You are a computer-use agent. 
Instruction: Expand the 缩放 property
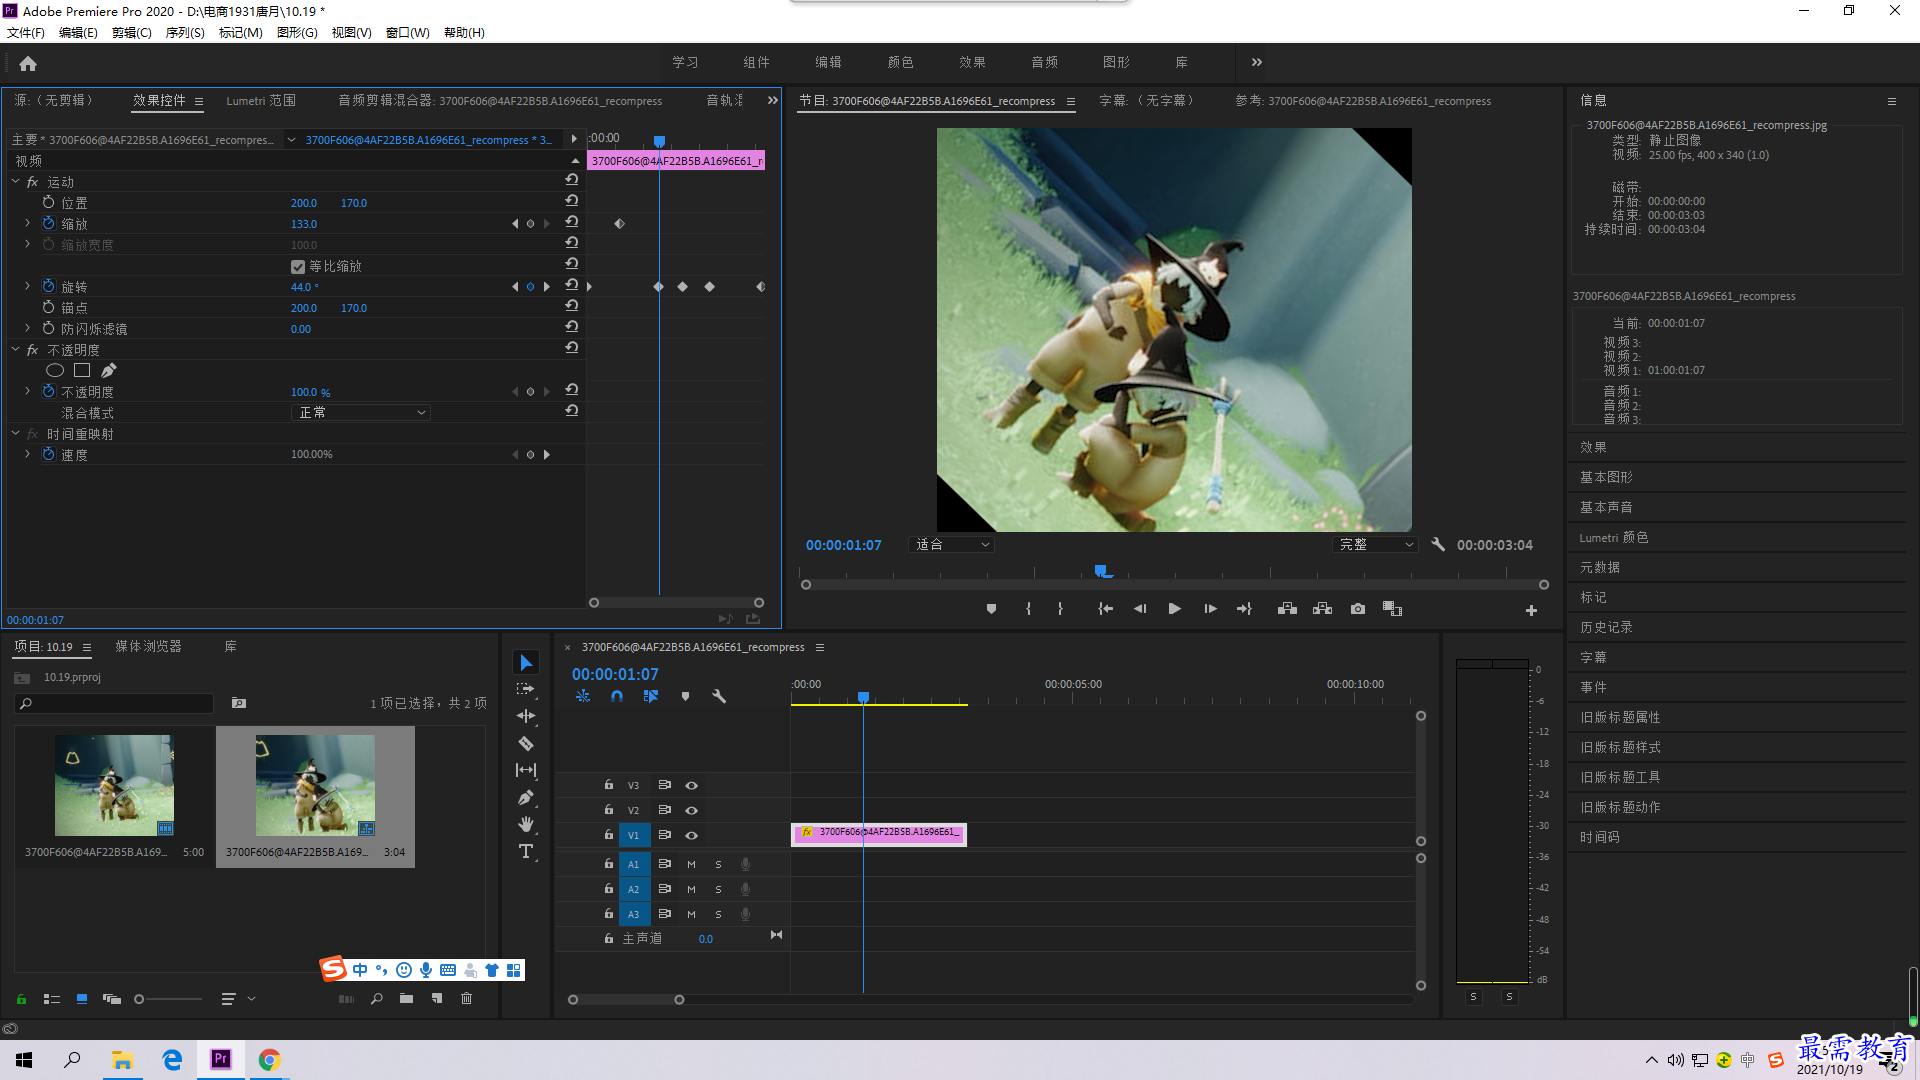[27, 223]
